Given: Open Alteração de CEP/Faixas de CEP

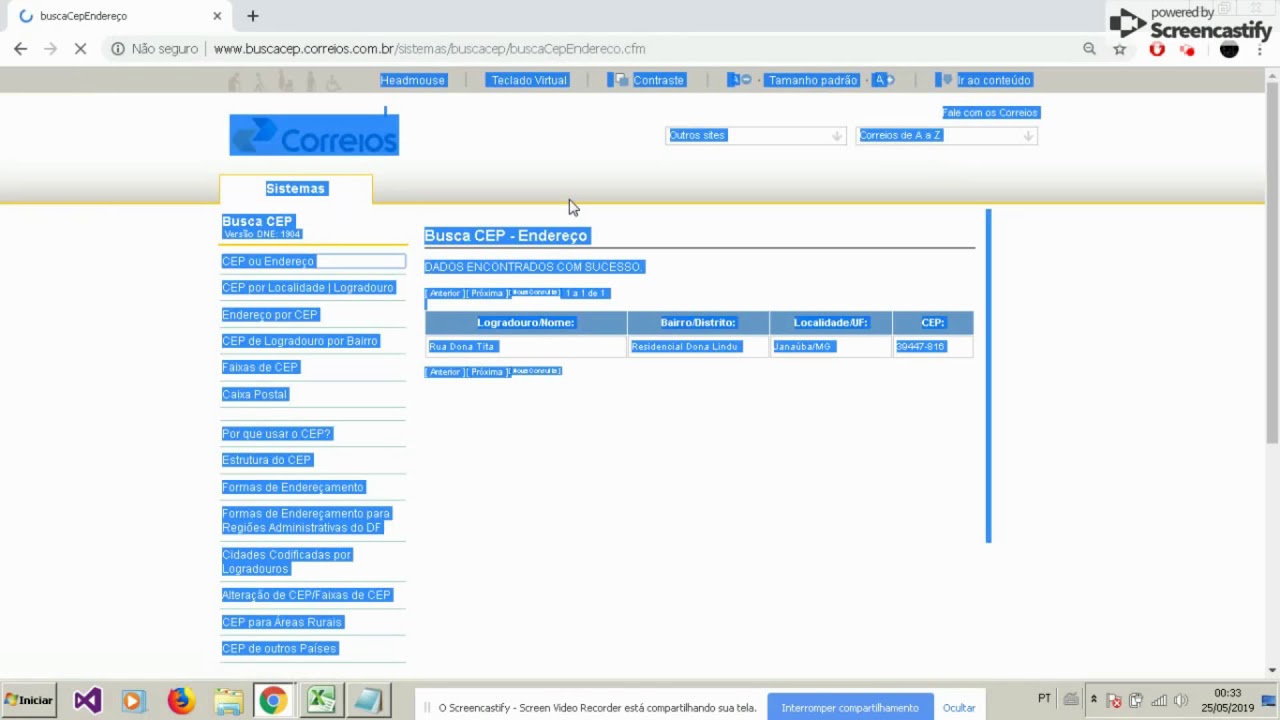Looking at the screenshot, I should [x=306, y=595].
